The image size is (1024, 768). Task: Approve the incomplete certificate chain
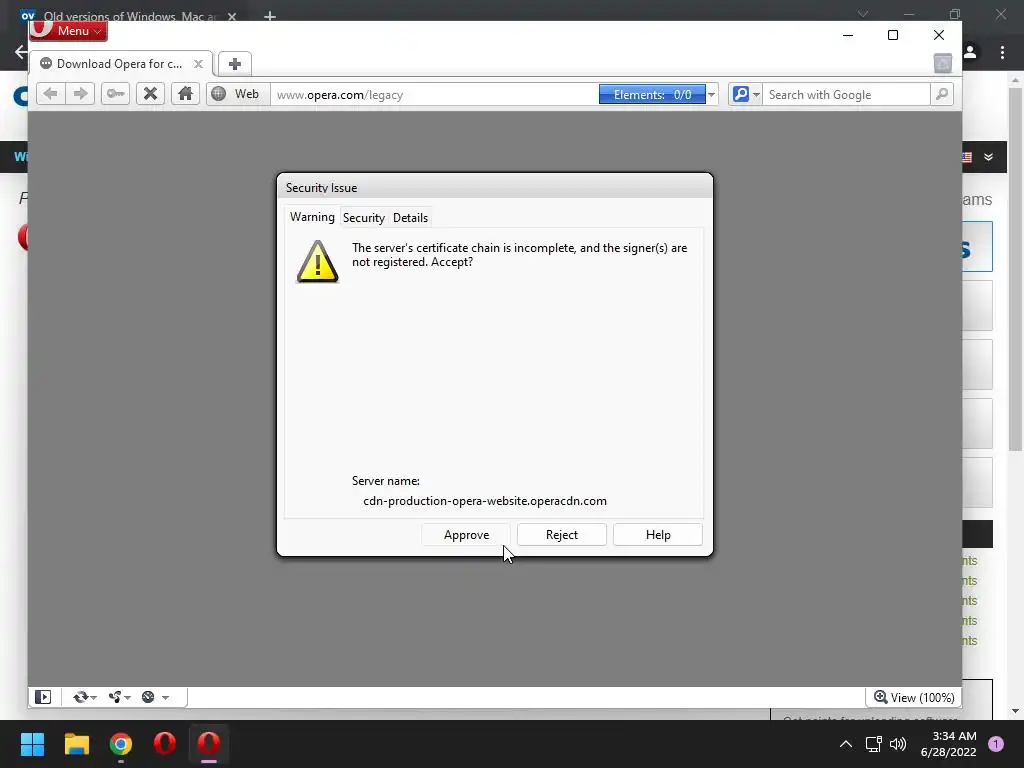[x=466, y=535]
